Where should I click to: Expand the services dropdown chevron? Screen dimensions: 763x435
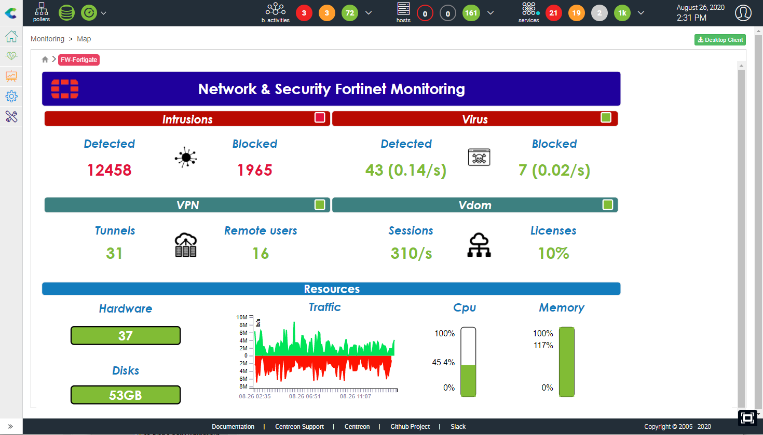click(x=641, y=13)
